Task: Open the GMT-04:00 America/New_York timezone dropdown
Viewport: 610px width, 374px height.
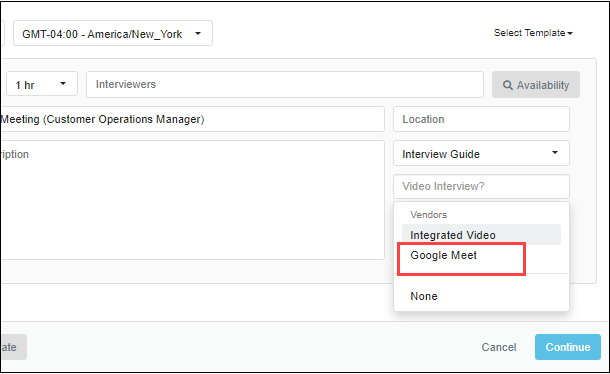Action: click(113, 33)
